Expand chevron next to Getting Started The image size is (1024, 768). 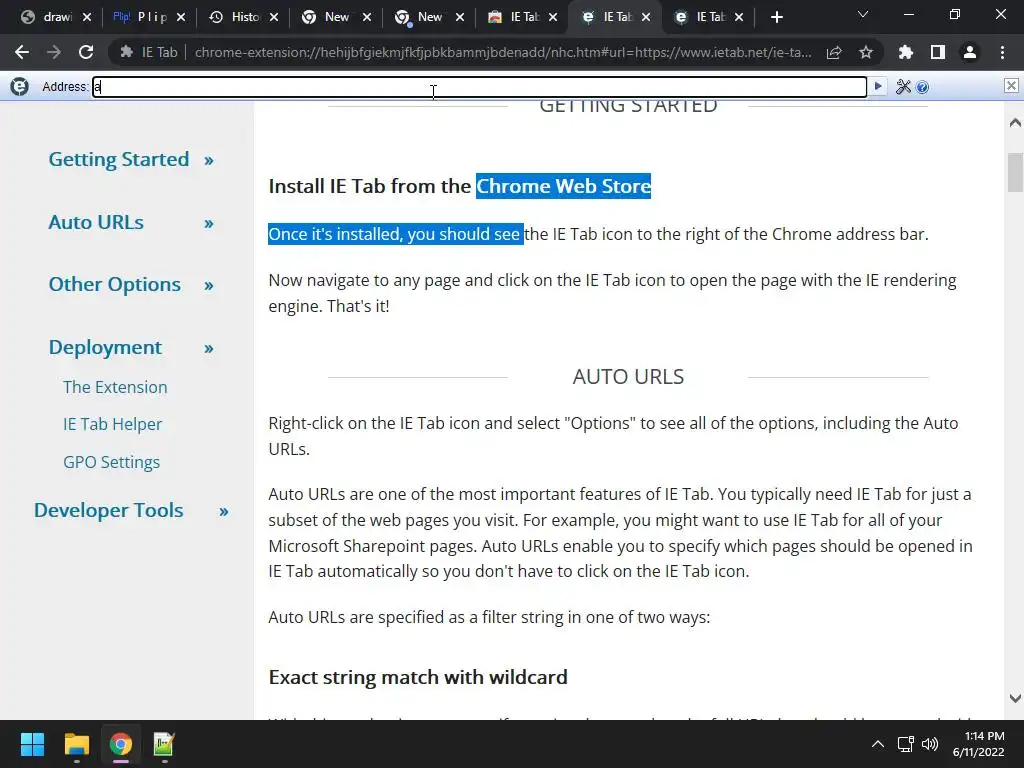pyautogui.click(x=208, y=161)
